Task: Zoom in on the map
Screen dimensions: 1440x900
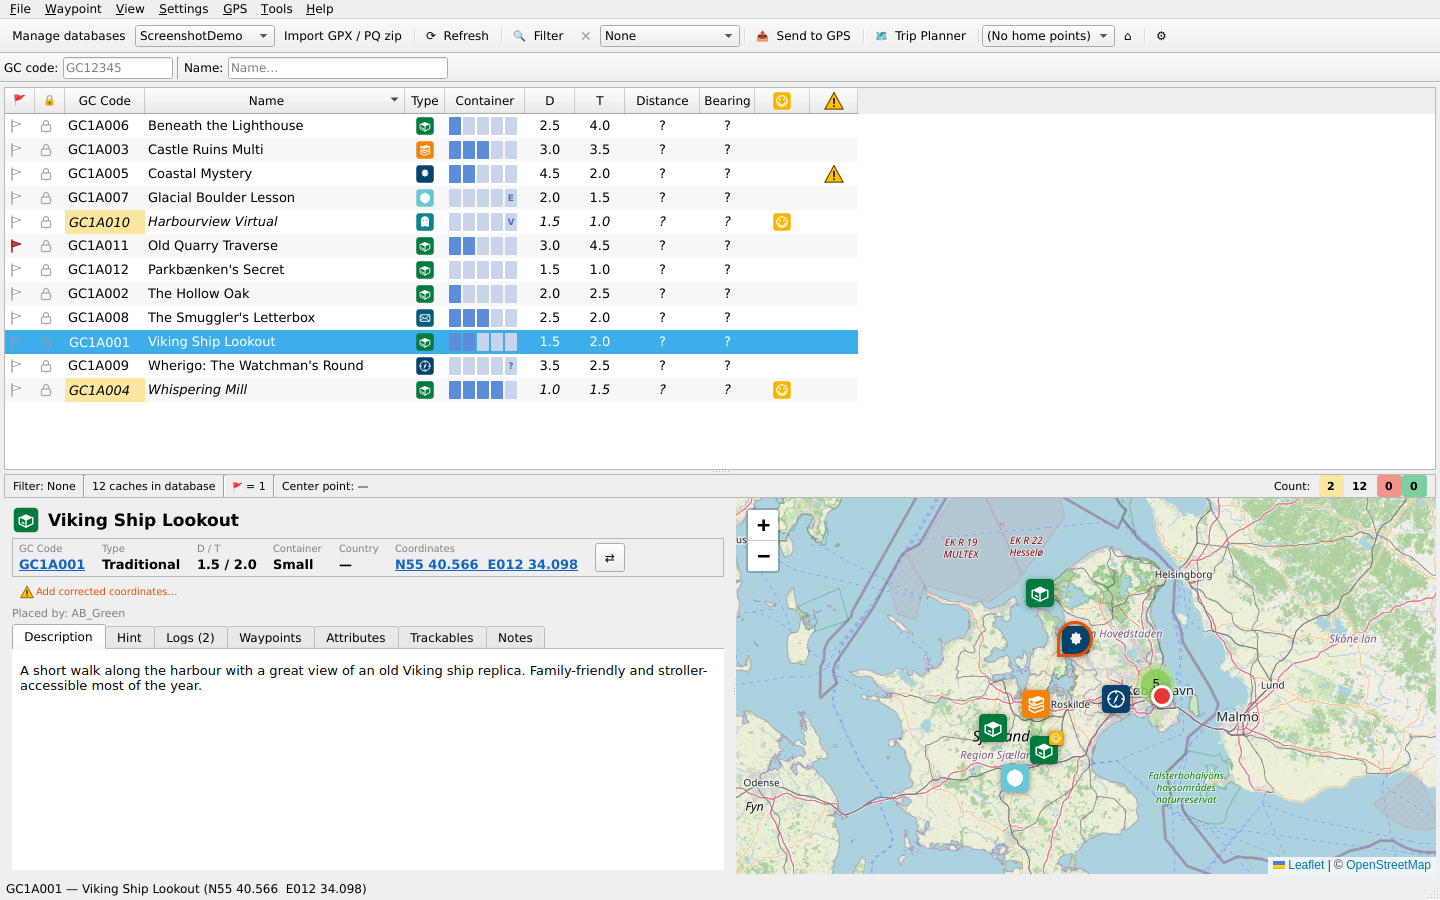Action: 763,525
